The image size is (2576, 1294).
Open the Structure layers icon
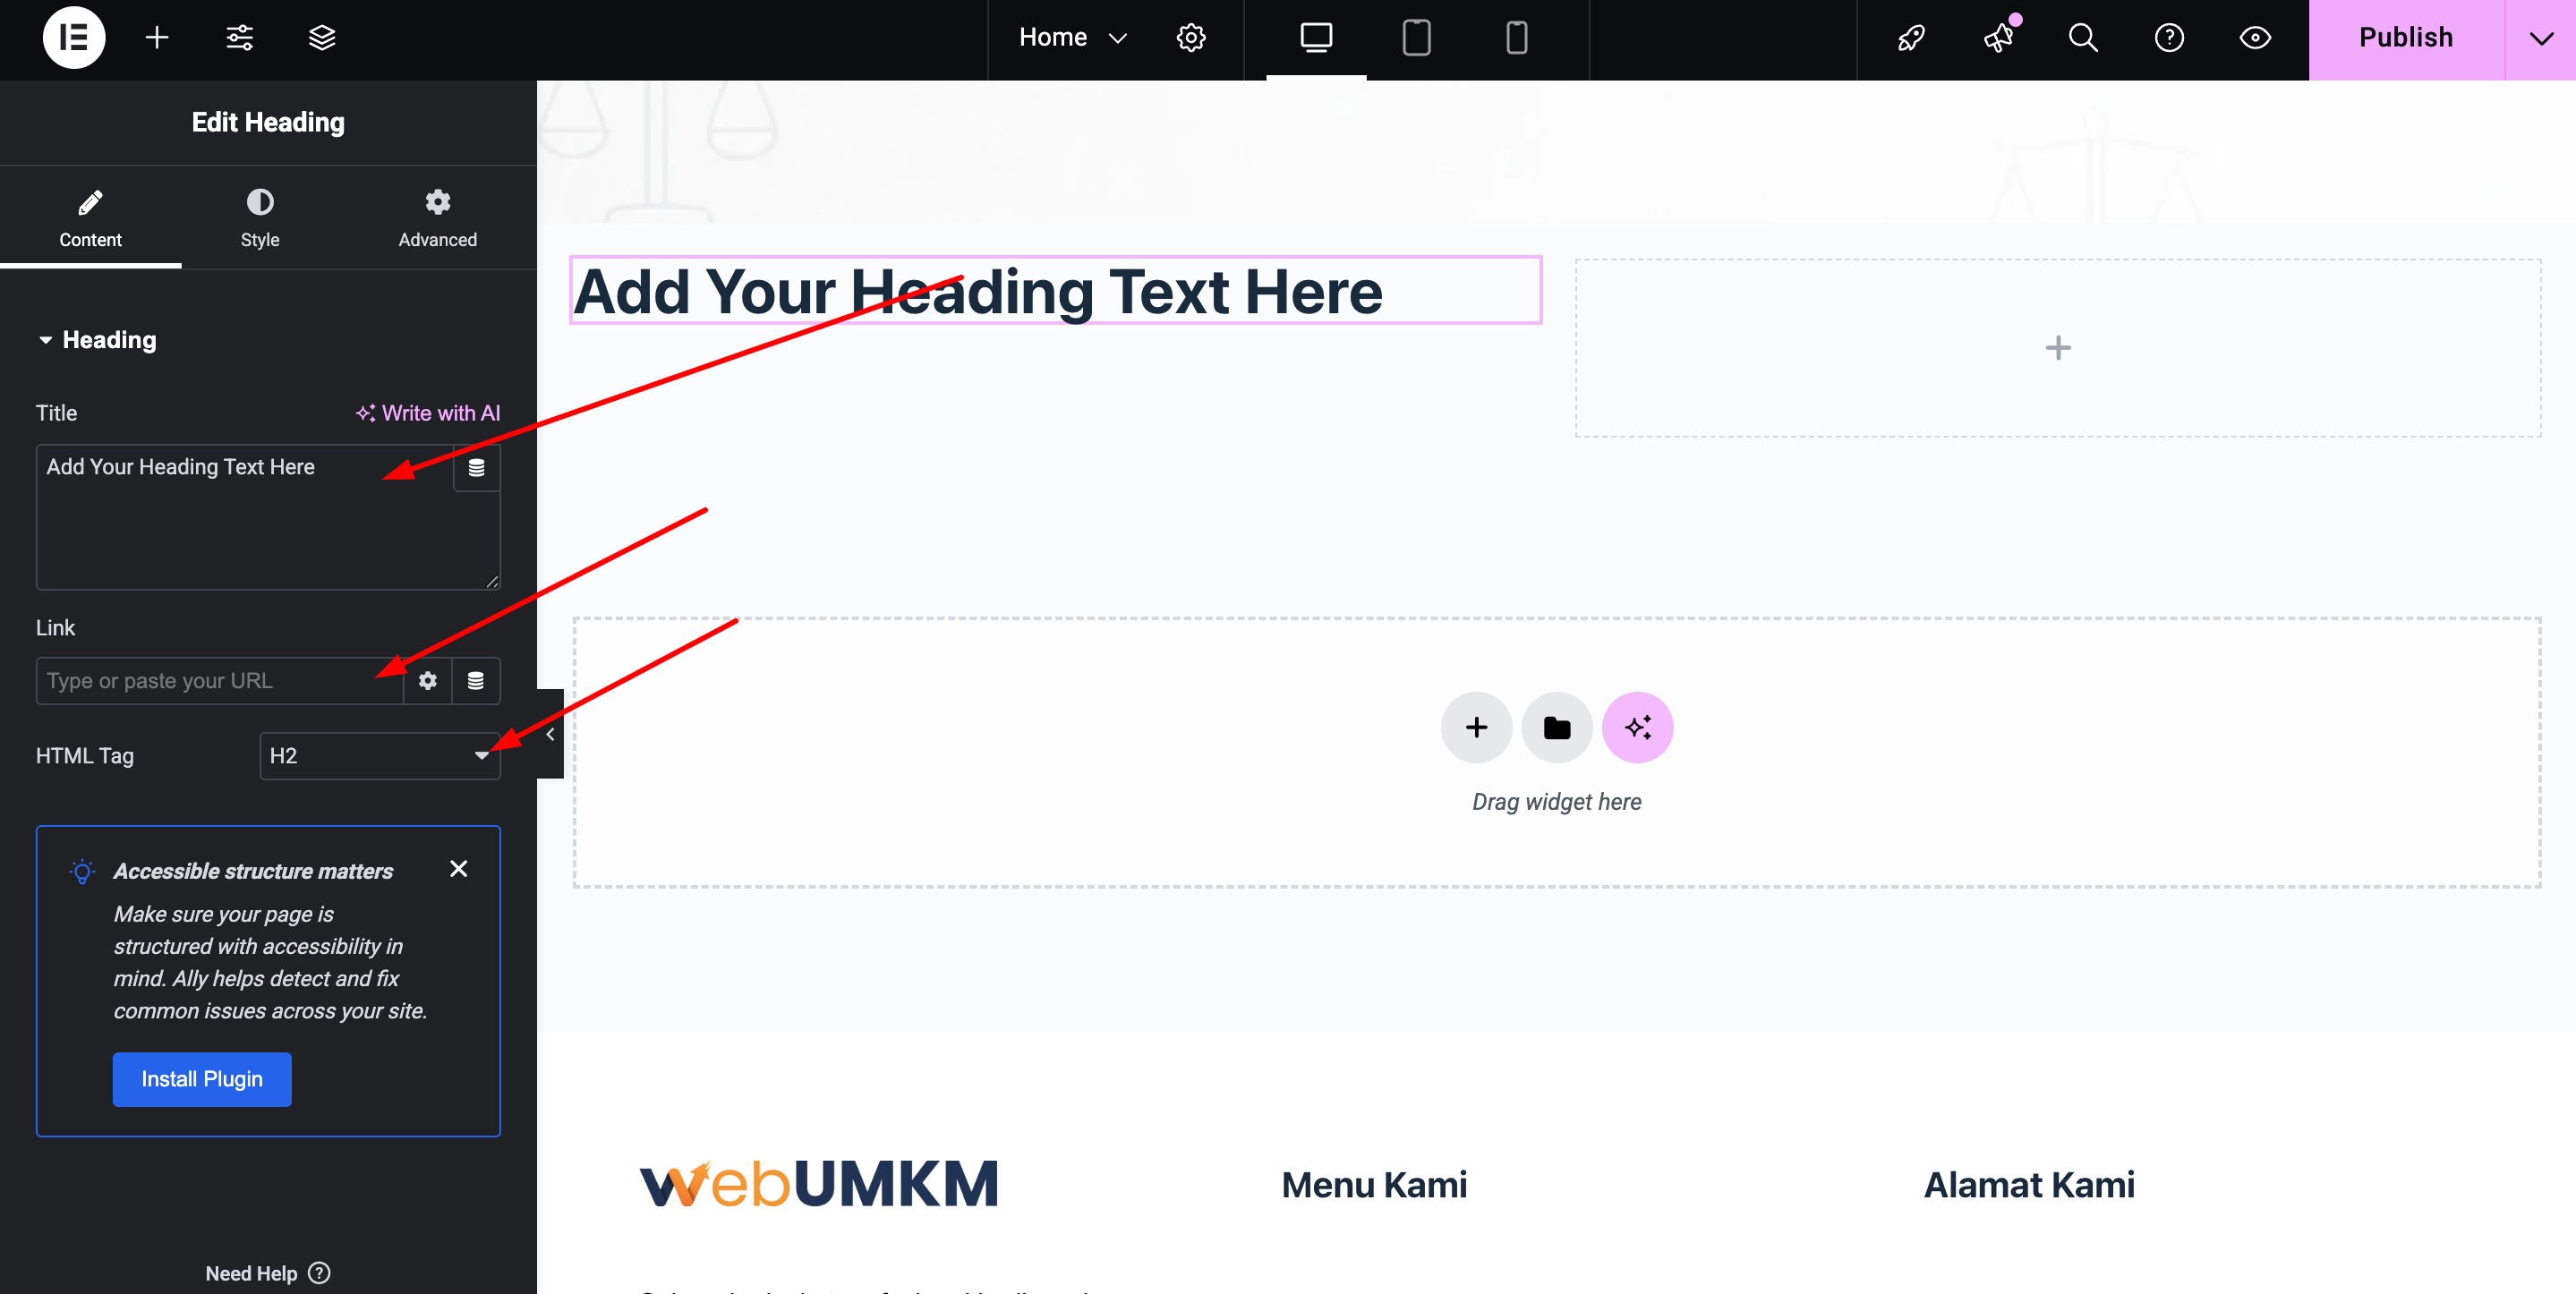(321, 38)
